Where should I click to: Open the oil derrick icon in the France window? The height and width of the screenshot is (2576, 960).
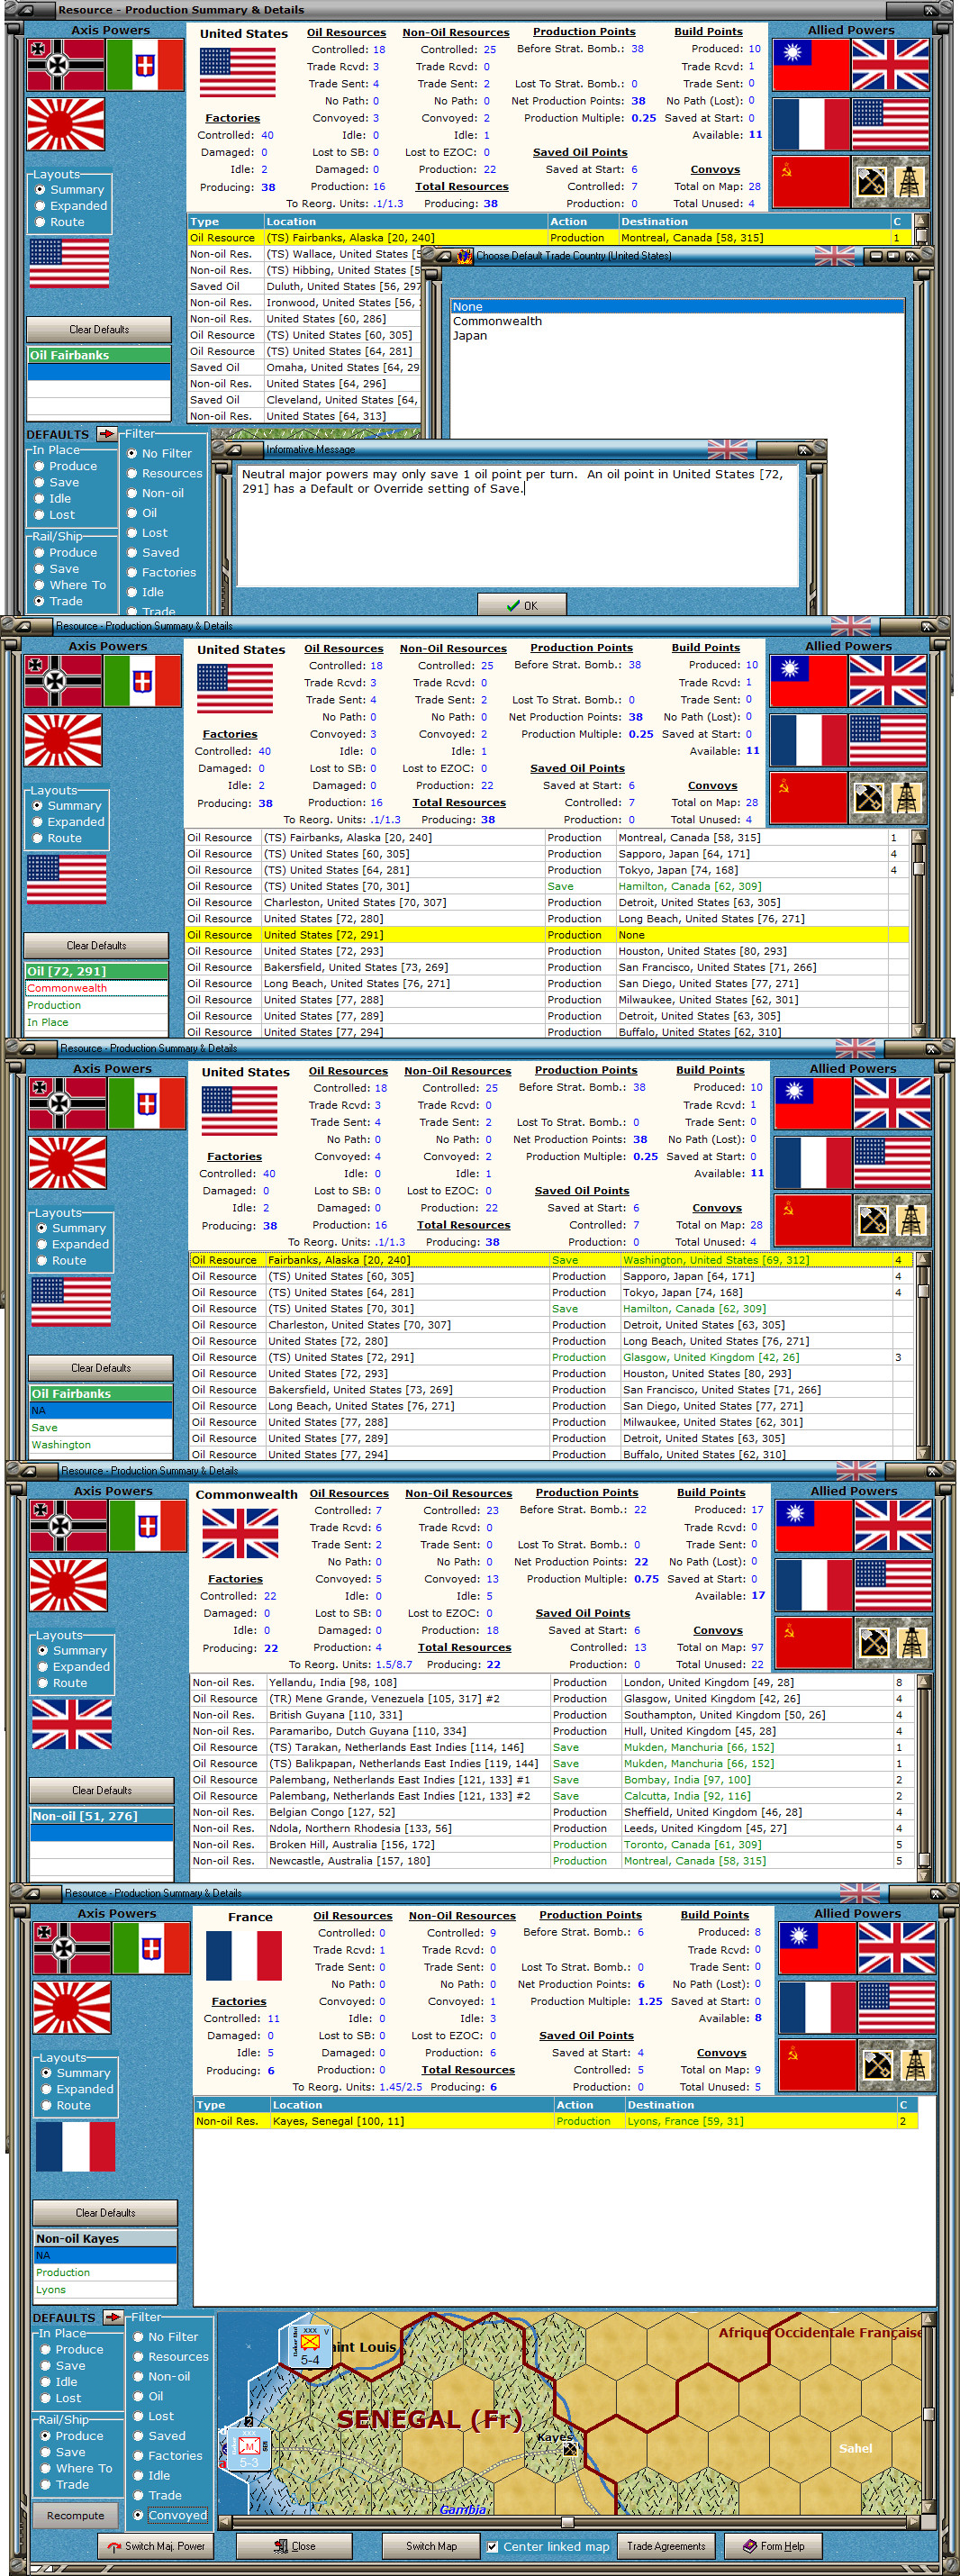pyautogui.click(x=916, y=2065)
